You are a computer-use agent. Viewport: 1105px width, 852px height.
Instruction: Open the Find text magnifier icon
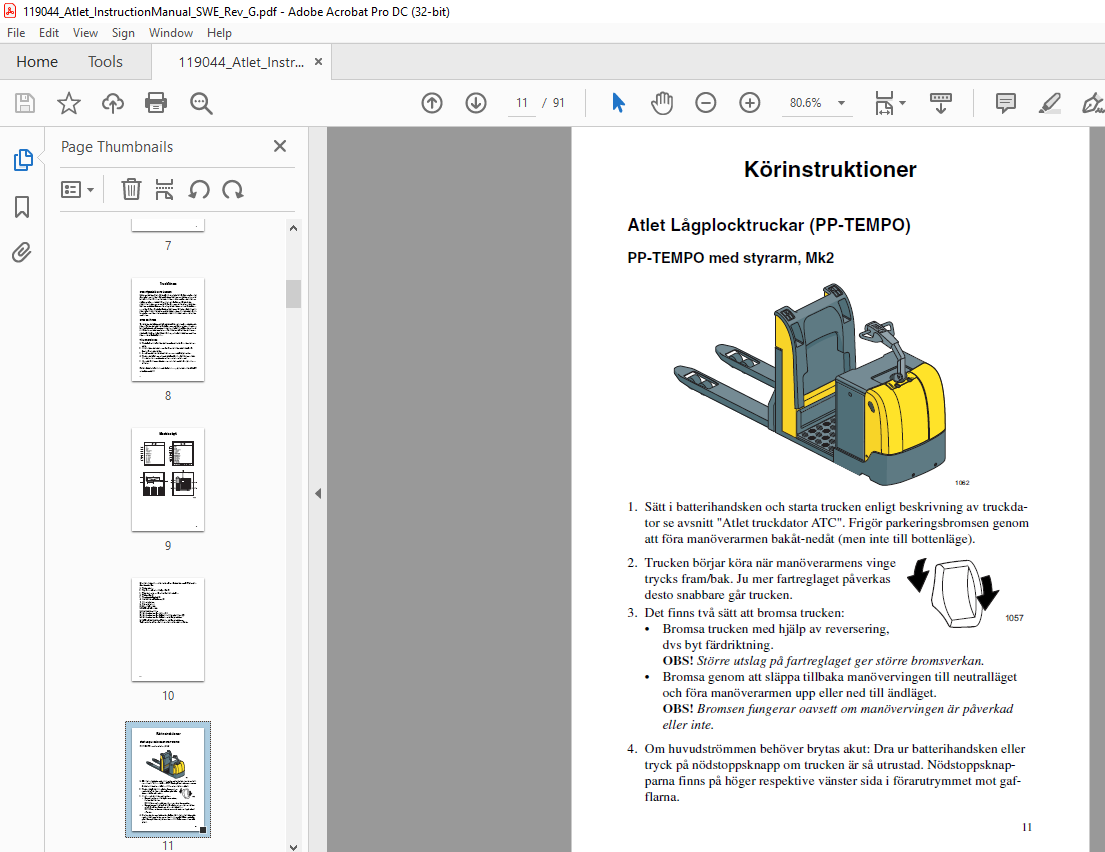point(201,103)
